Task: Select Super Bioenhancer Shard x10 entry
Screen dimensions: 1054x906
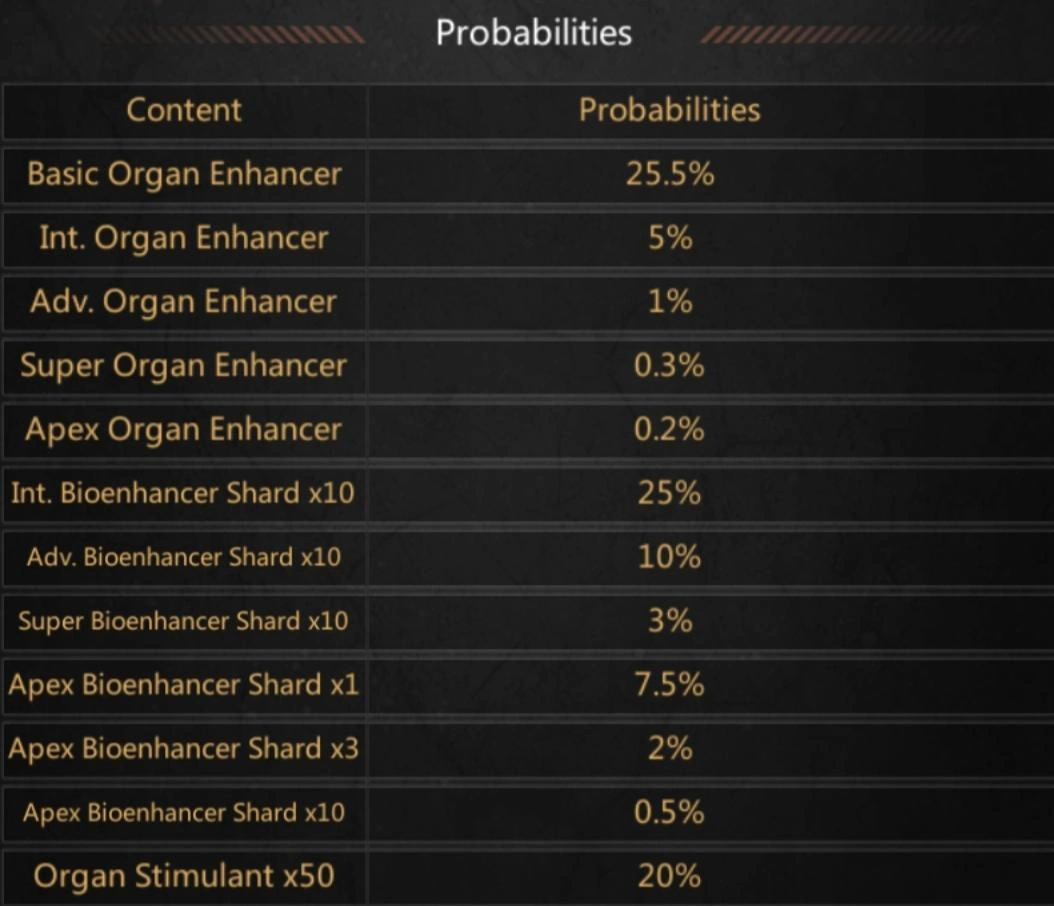Action: 184,621
